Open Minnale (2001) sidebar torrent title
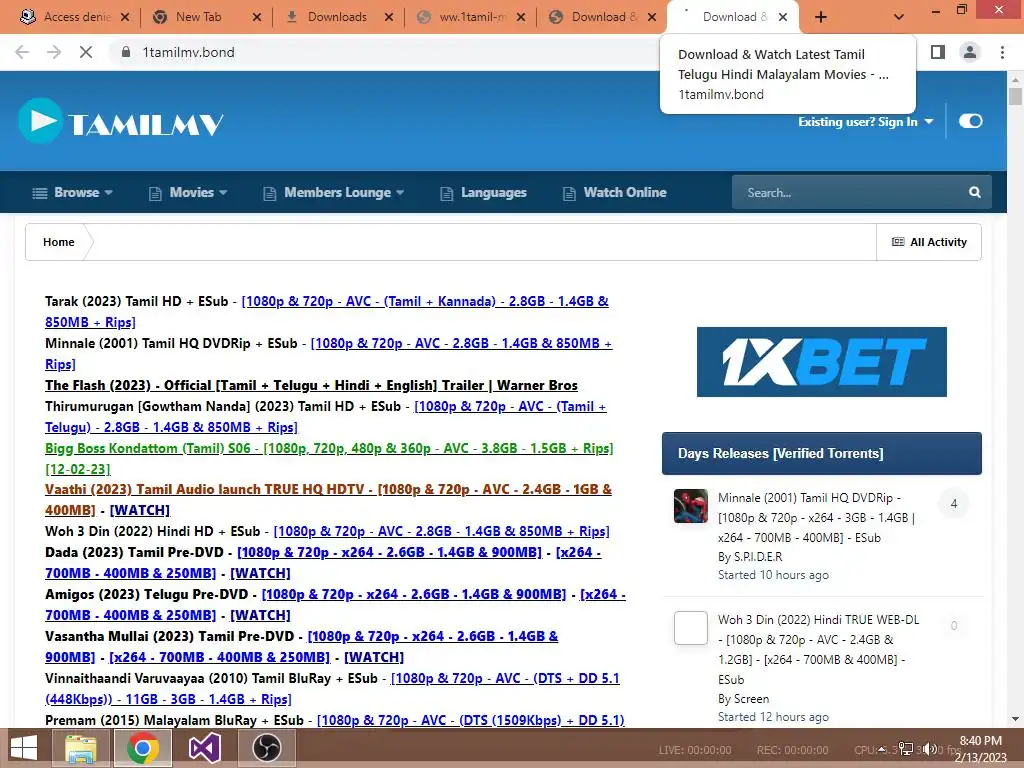1024x768 pixels. (x=816, y=517)
